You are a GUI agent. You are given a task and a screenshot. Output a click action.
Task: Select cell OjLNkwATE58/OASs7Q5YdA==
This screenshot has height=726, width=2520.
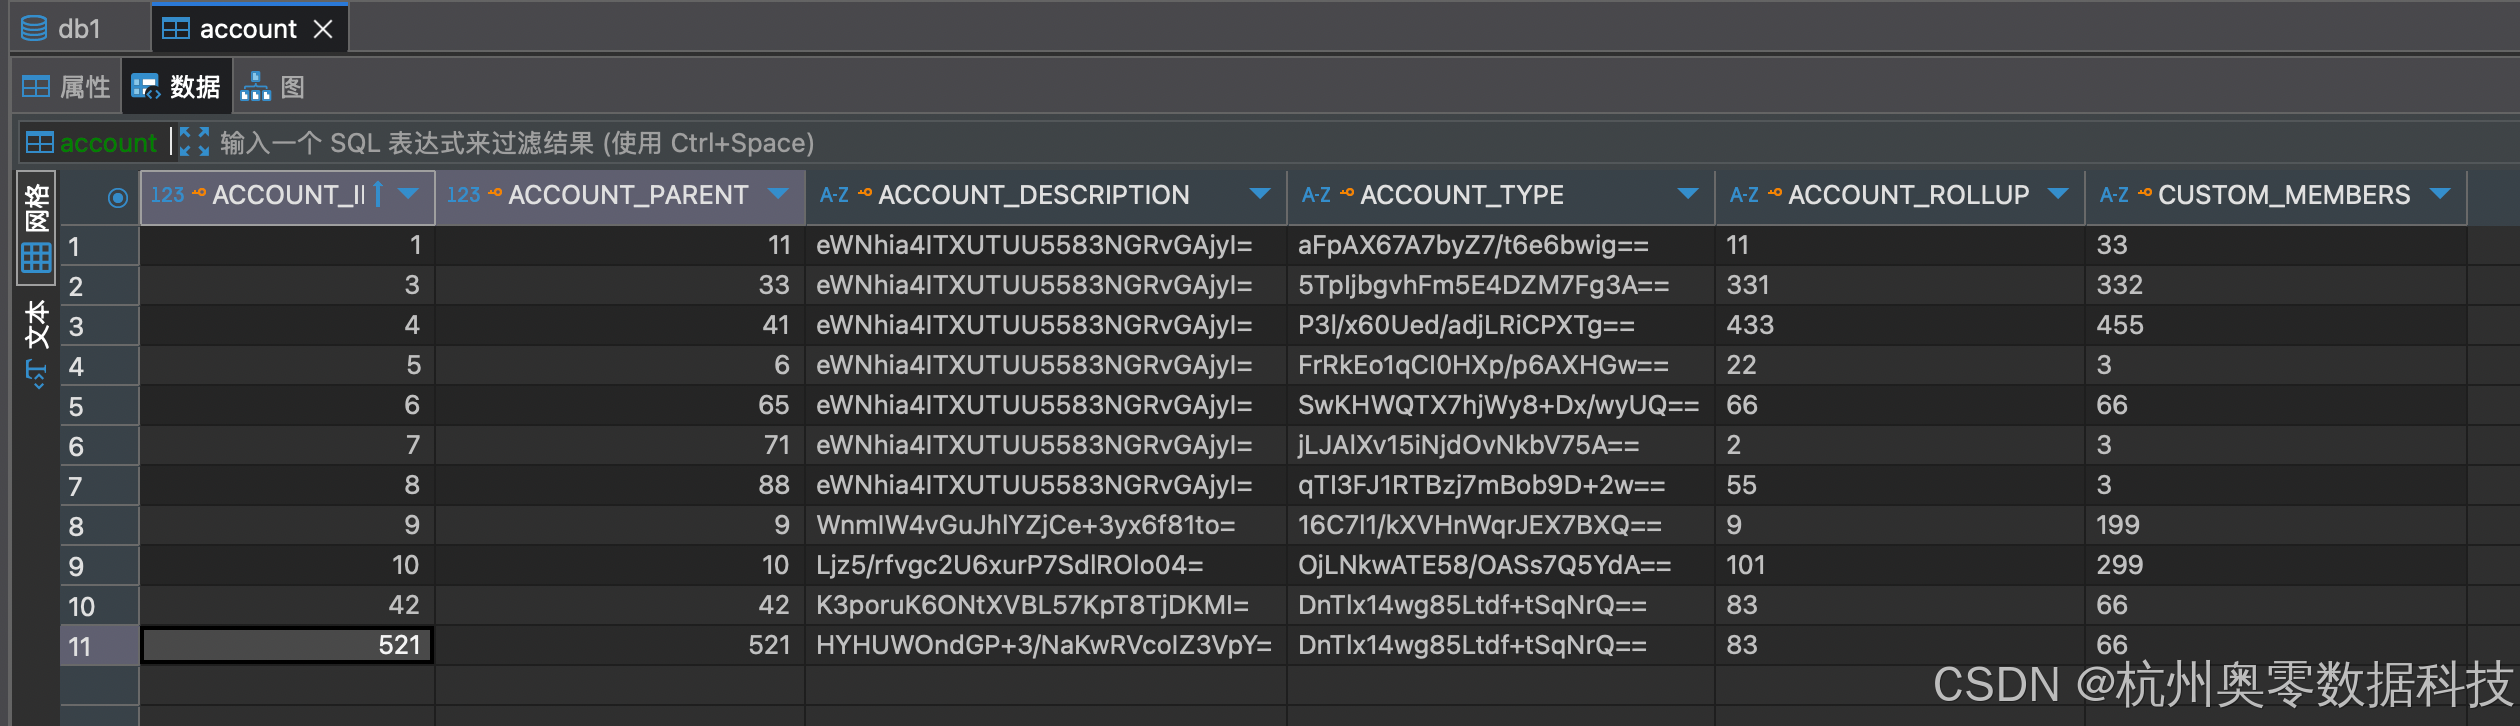pos(1501,565)
